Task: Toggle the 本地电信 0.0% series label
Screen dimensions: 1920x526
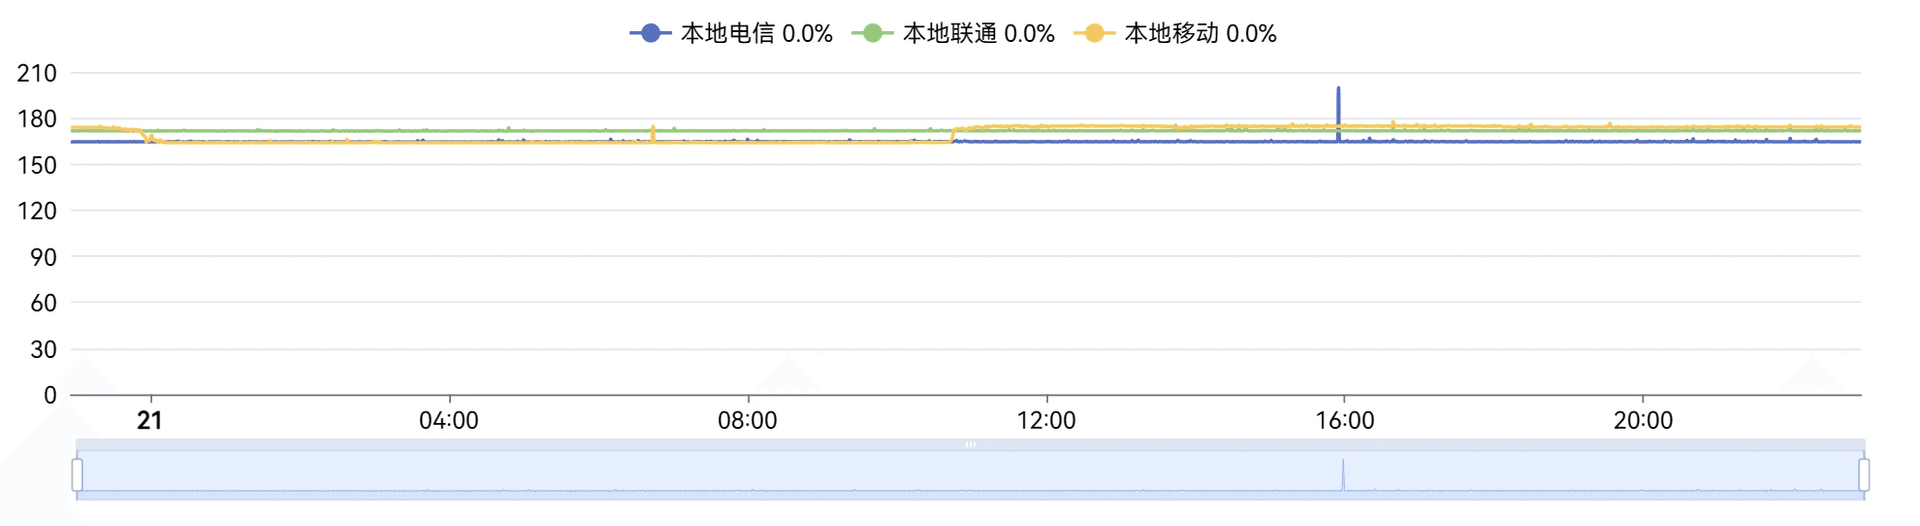Action: (756, 34)
